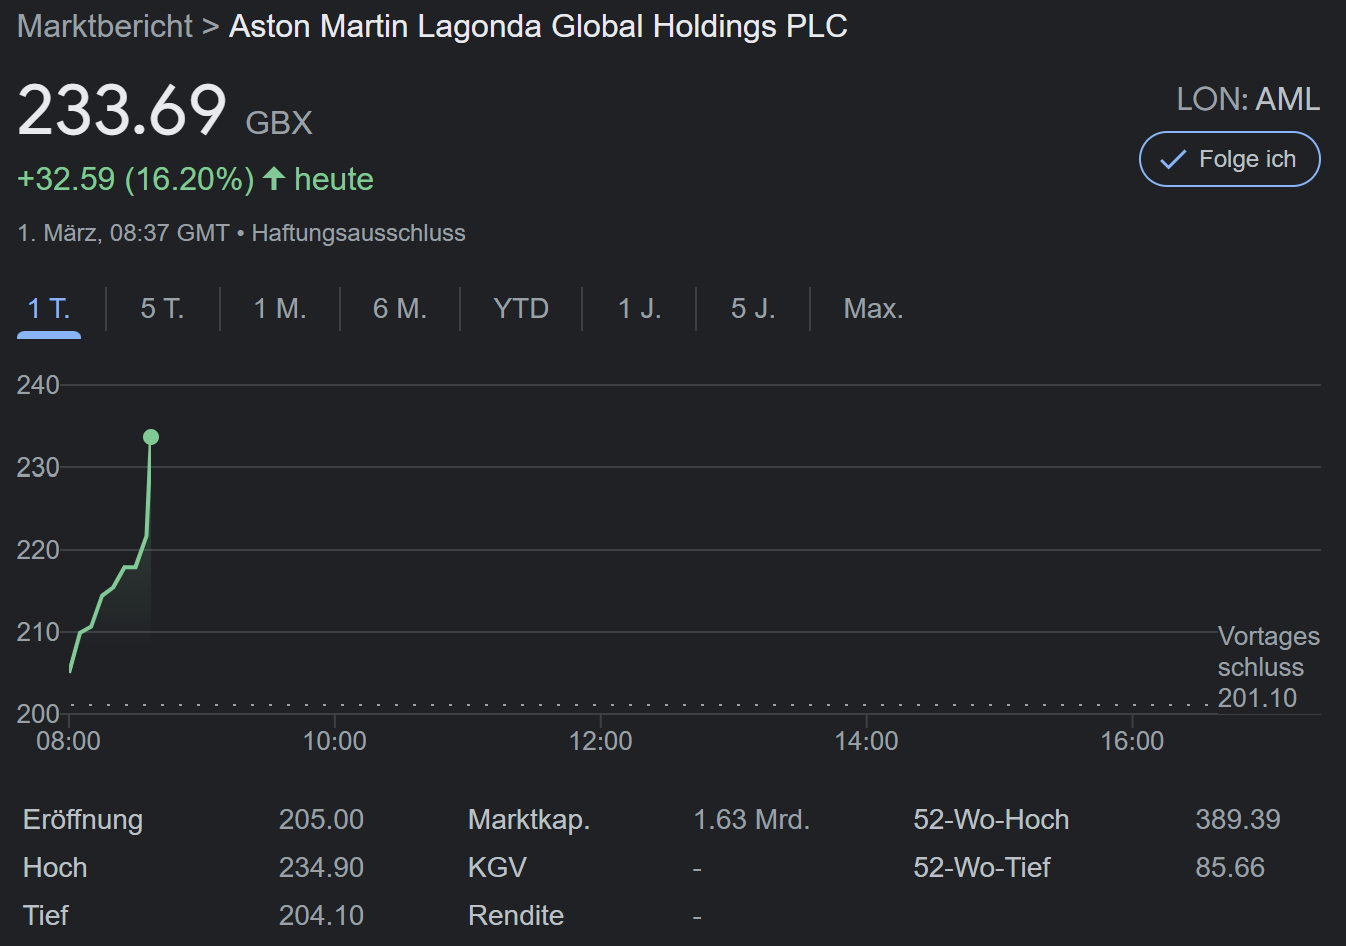Switch to the 5 J. range tab

tap(753, 308)
